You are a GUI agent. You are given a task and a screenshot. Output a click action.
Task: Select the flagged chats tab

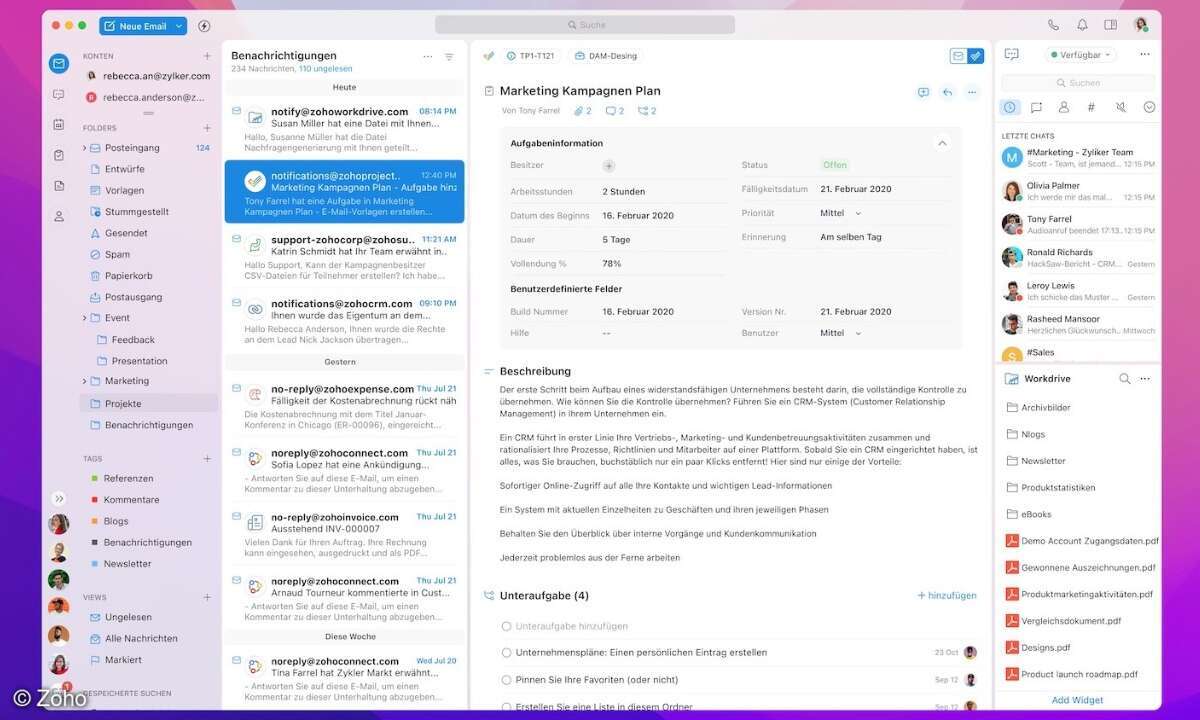tap(1037, 107)
